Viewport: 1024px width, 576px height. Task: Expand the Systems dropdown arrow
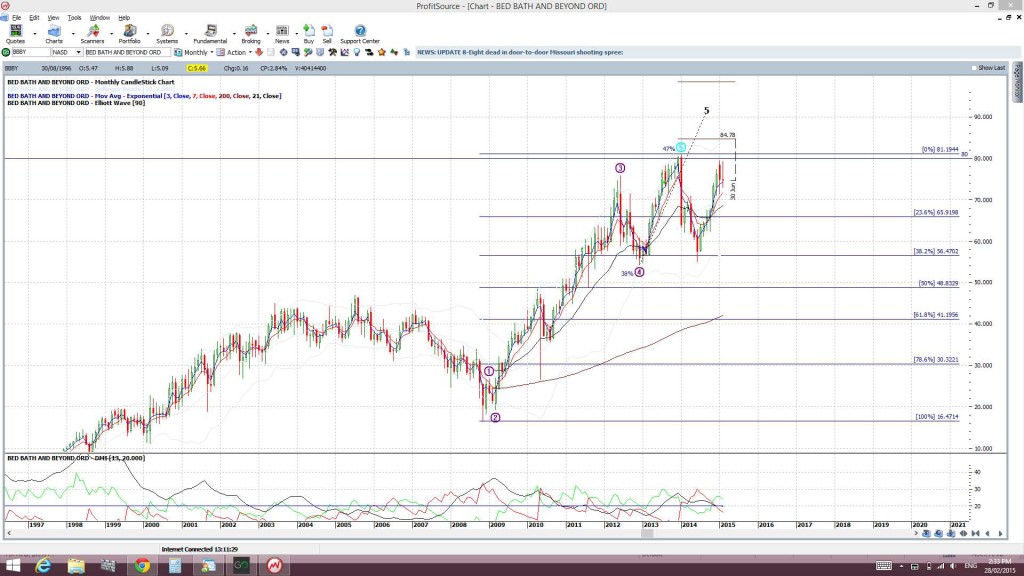[x=186, y=33]
